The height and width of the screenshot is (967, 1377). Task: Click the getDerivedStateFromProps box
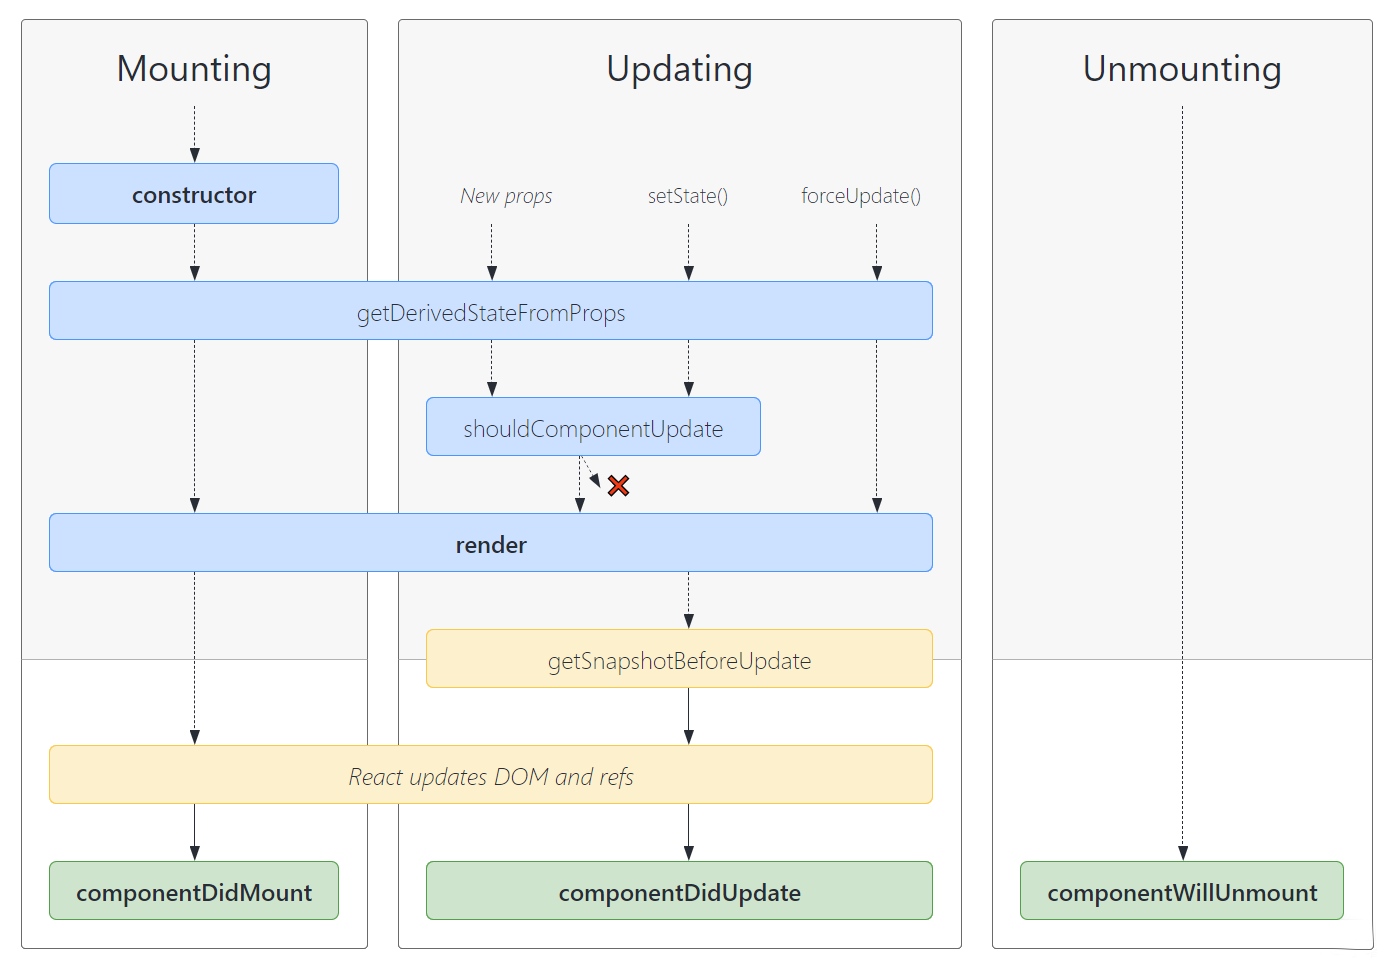[491, 311]
